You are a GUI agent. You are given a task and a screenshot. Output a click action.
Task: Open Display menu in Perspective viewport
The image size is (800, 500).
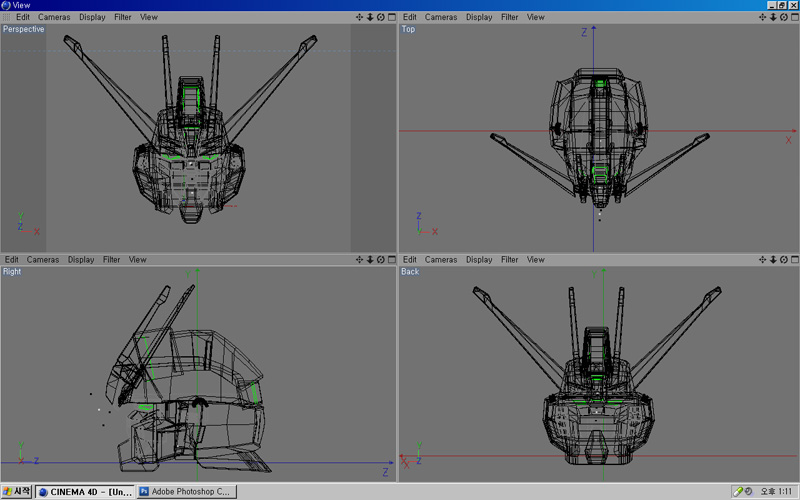92,17
